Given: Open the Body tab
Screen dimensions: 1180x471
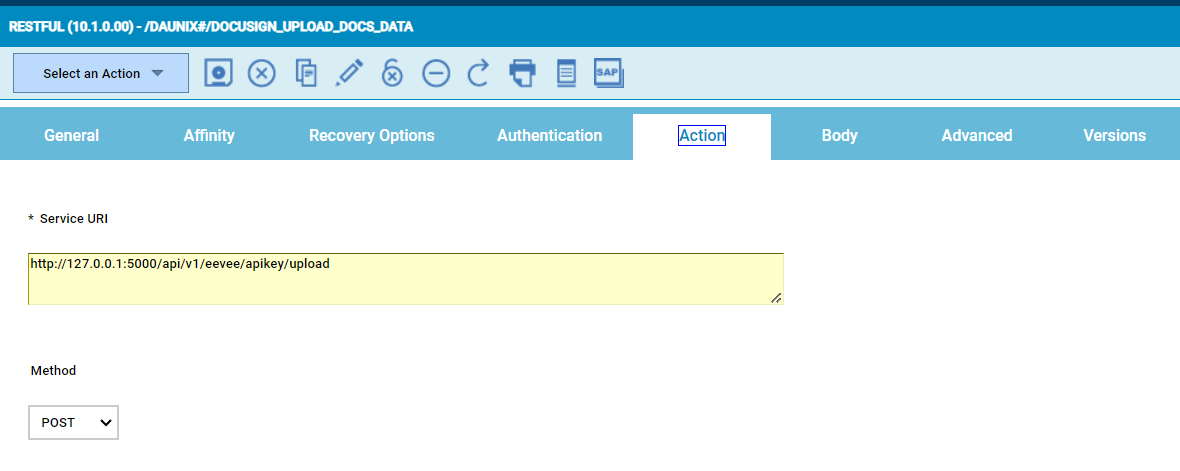Looking at the screenshot, I should tap(840, 135).
